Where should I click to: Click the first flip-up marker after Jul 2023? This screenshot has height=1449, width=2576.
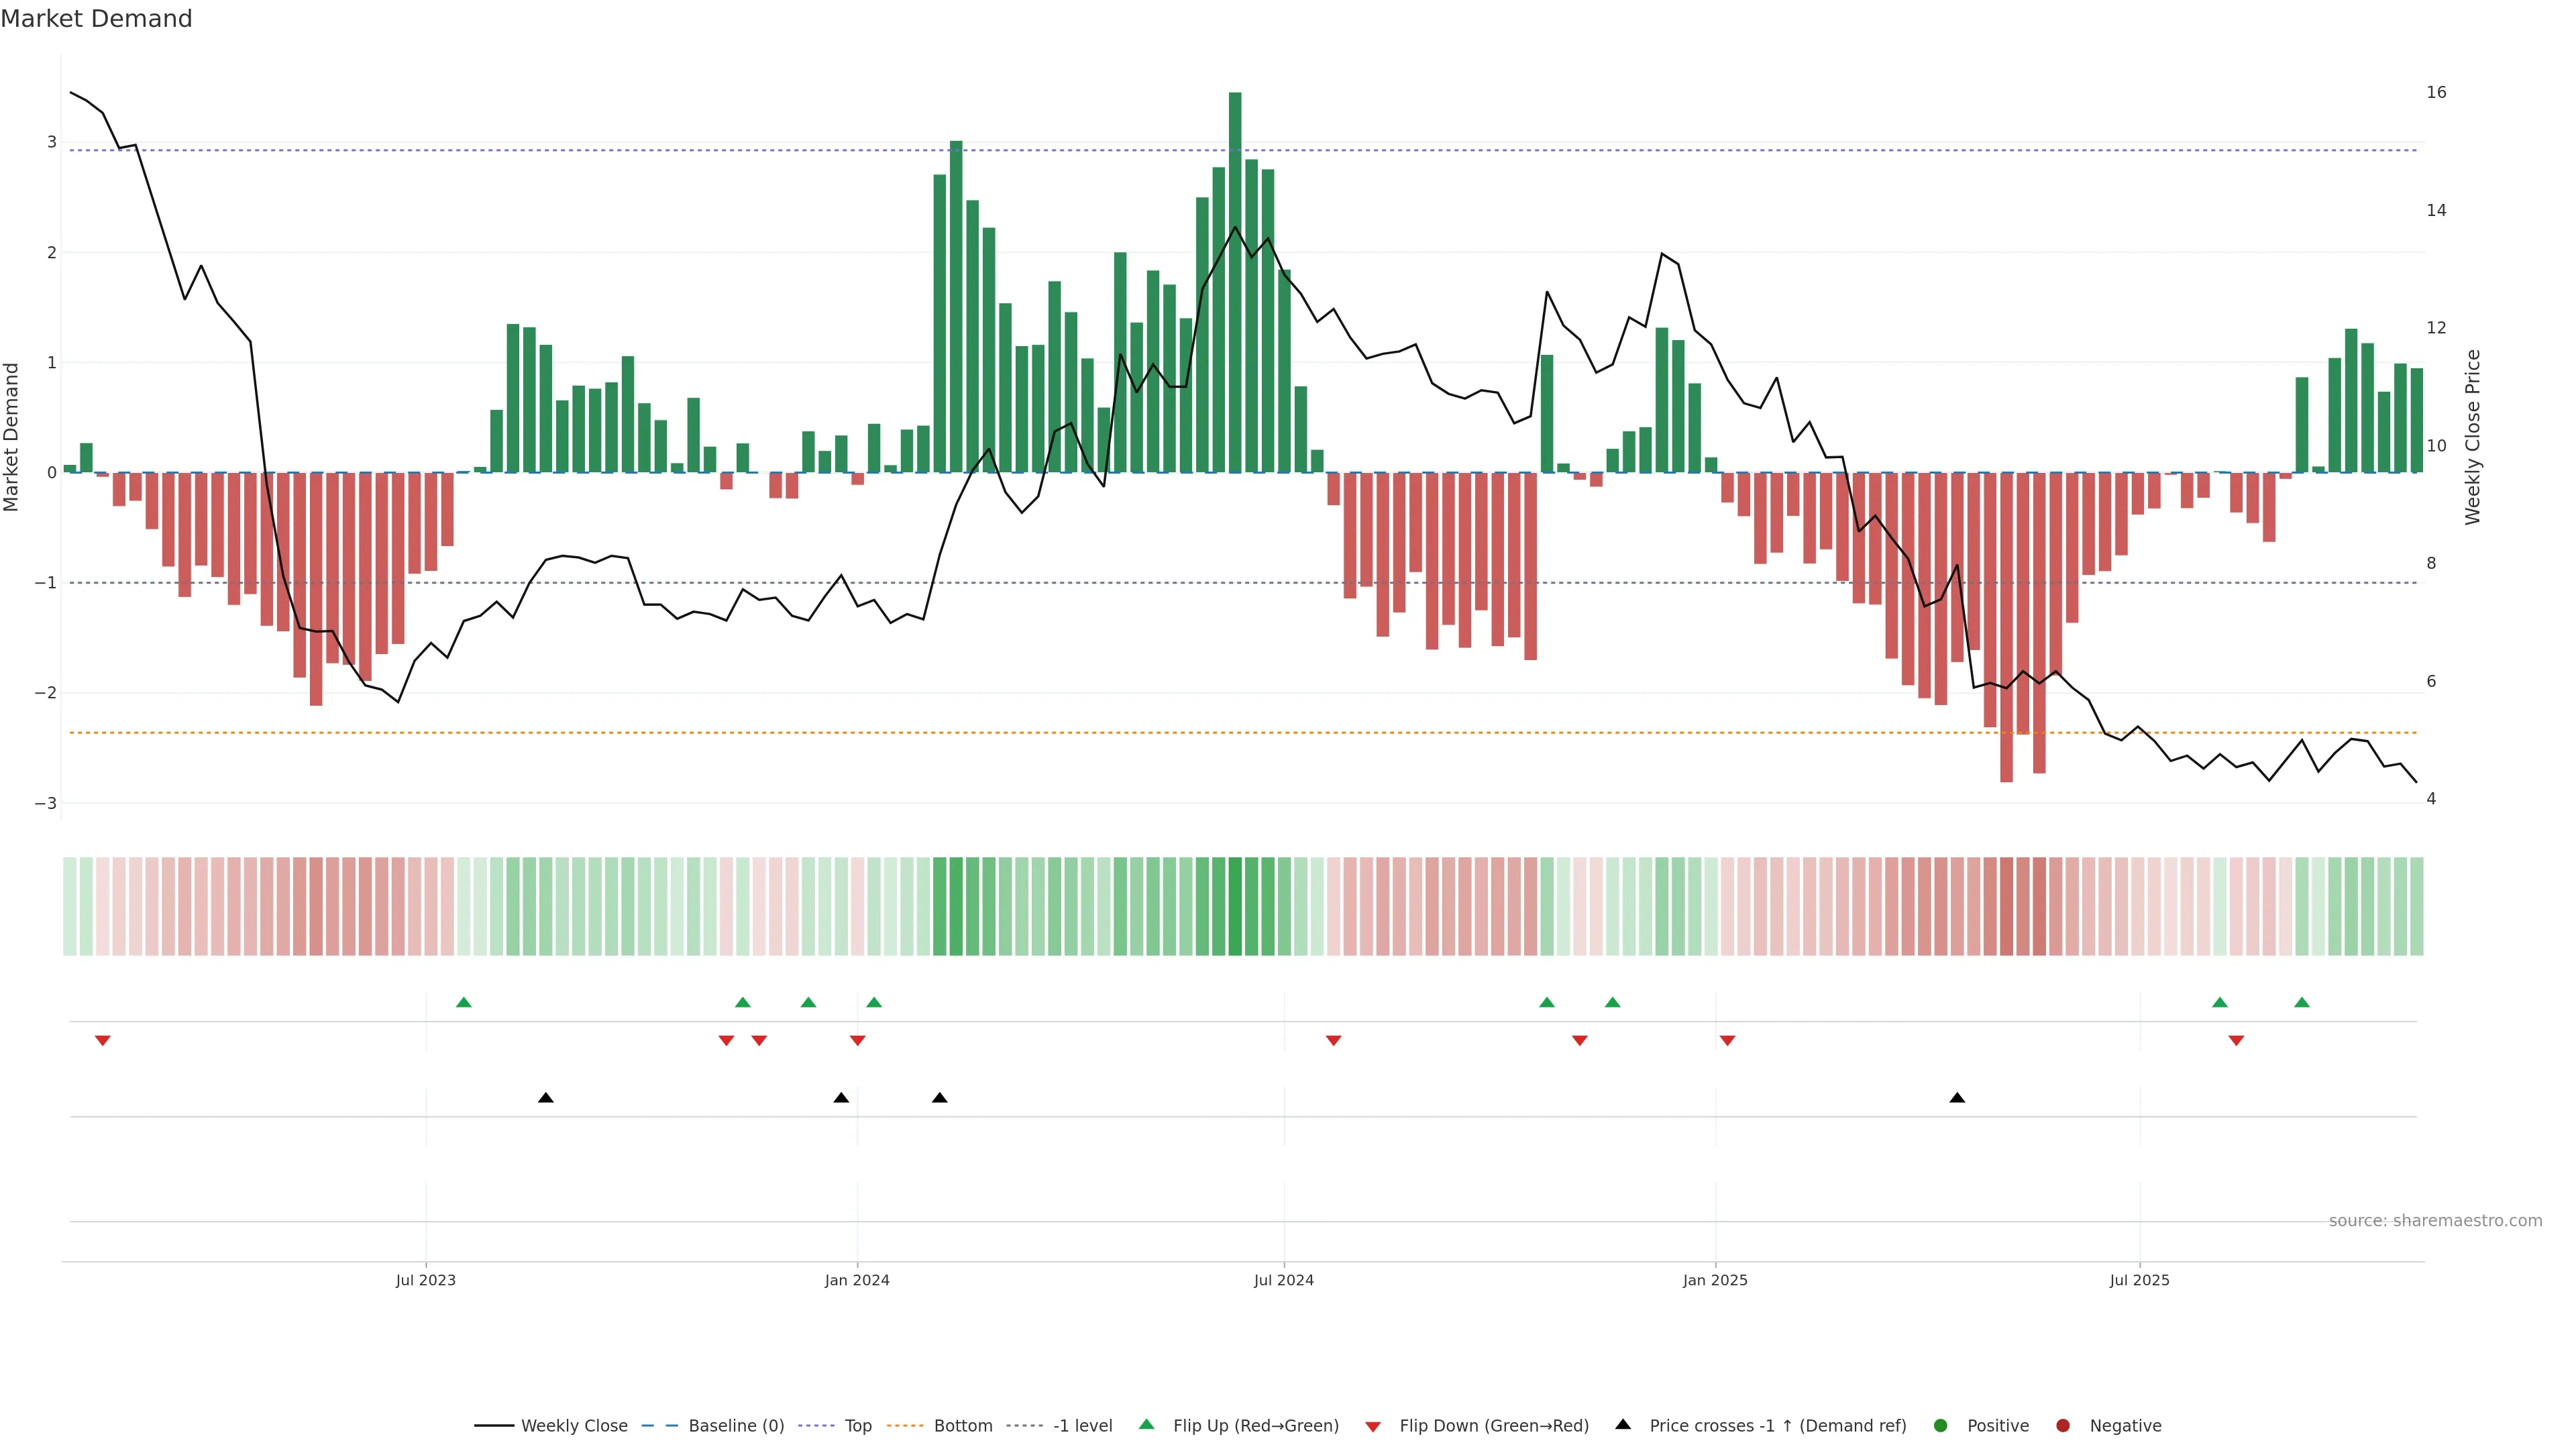click(x=463, y=1003)
